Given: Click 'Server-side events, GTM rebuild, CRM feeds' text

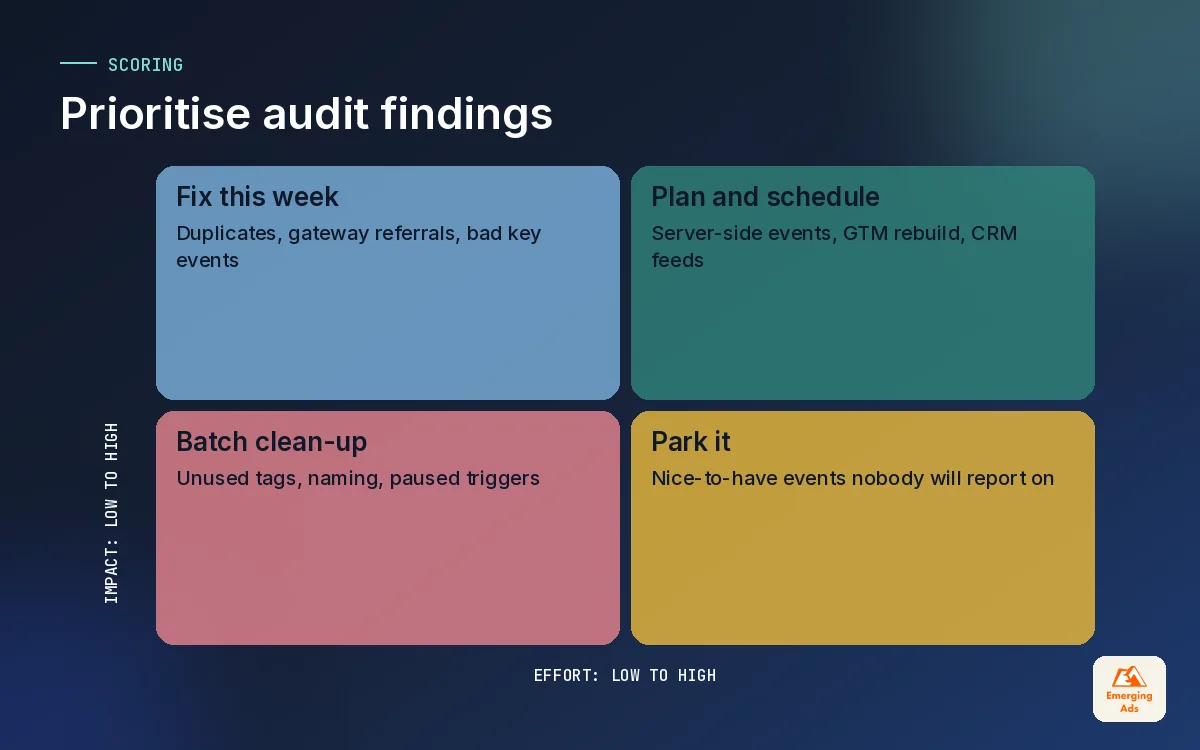Looking at the screenshot, I should pos(834,246).
